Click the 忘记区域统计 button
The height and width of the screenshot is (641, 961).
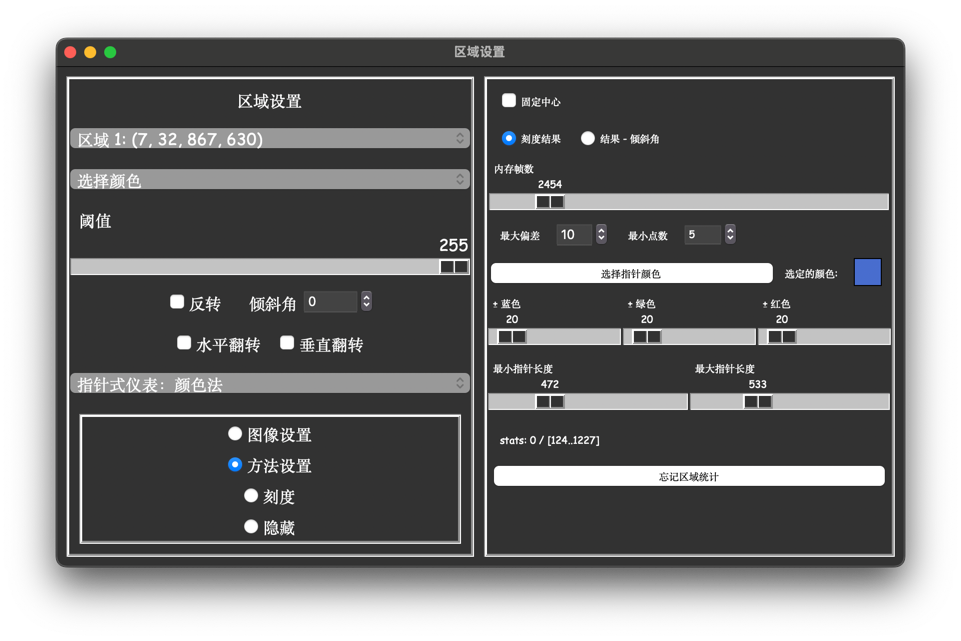689,476
